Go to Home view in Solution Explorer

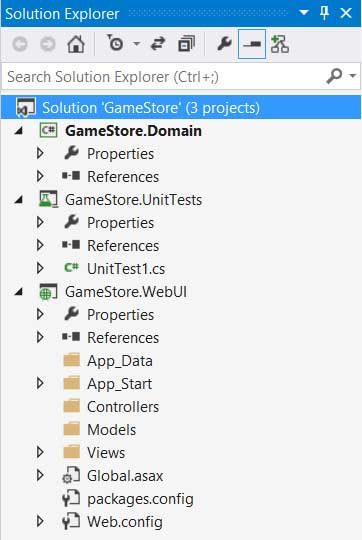[x=76, y=44]
